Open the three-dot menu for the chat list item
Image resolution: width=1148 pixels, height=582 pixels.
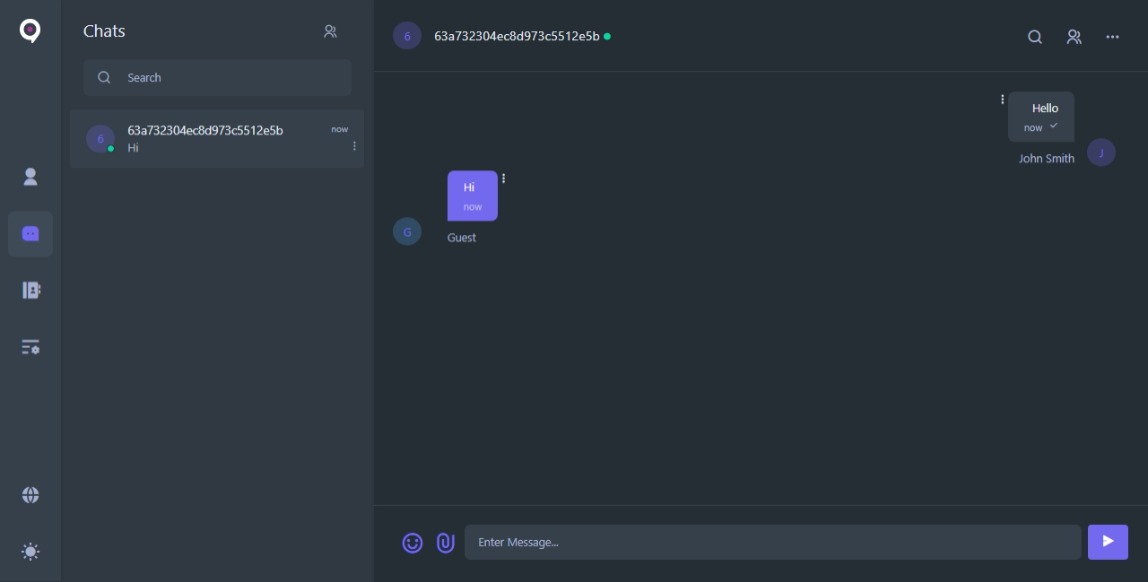356,148
